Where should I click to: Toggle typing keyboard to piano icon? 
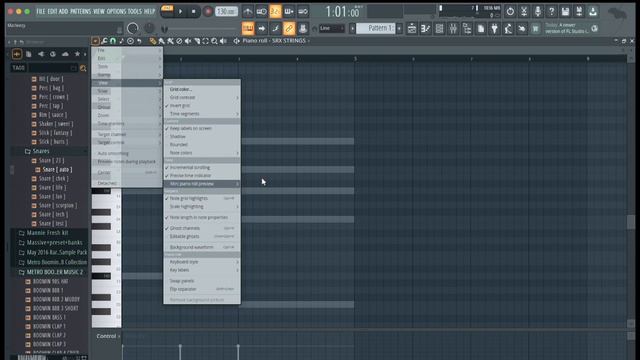pyautogui.click(x=248, y=28)
